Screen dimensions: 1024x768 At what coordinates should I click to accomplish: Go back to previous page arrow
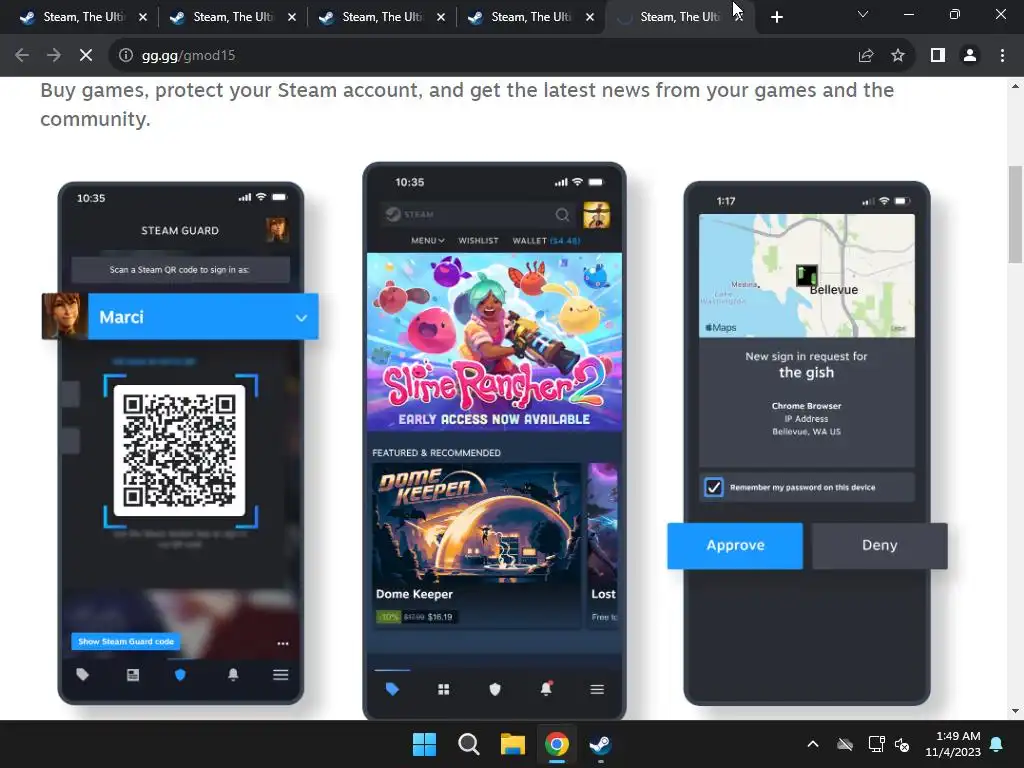click(x=22, y=56)
